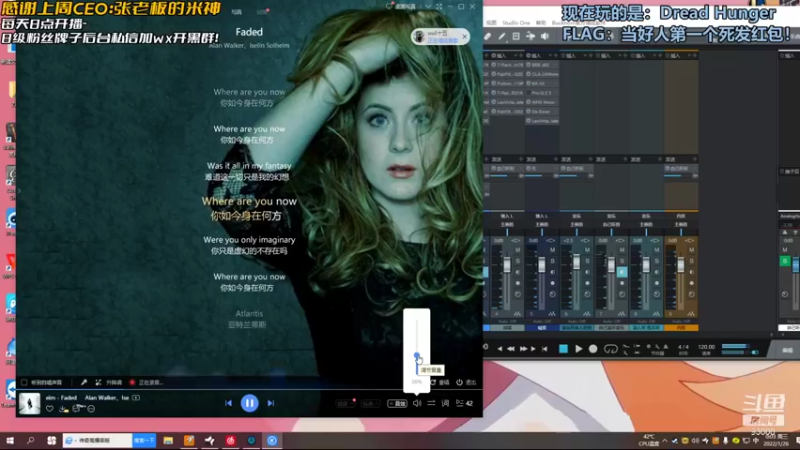The height and width of the screenshot is (450, 800).
Task: Solo mixer channel 5
Action: tap(553, 261)
